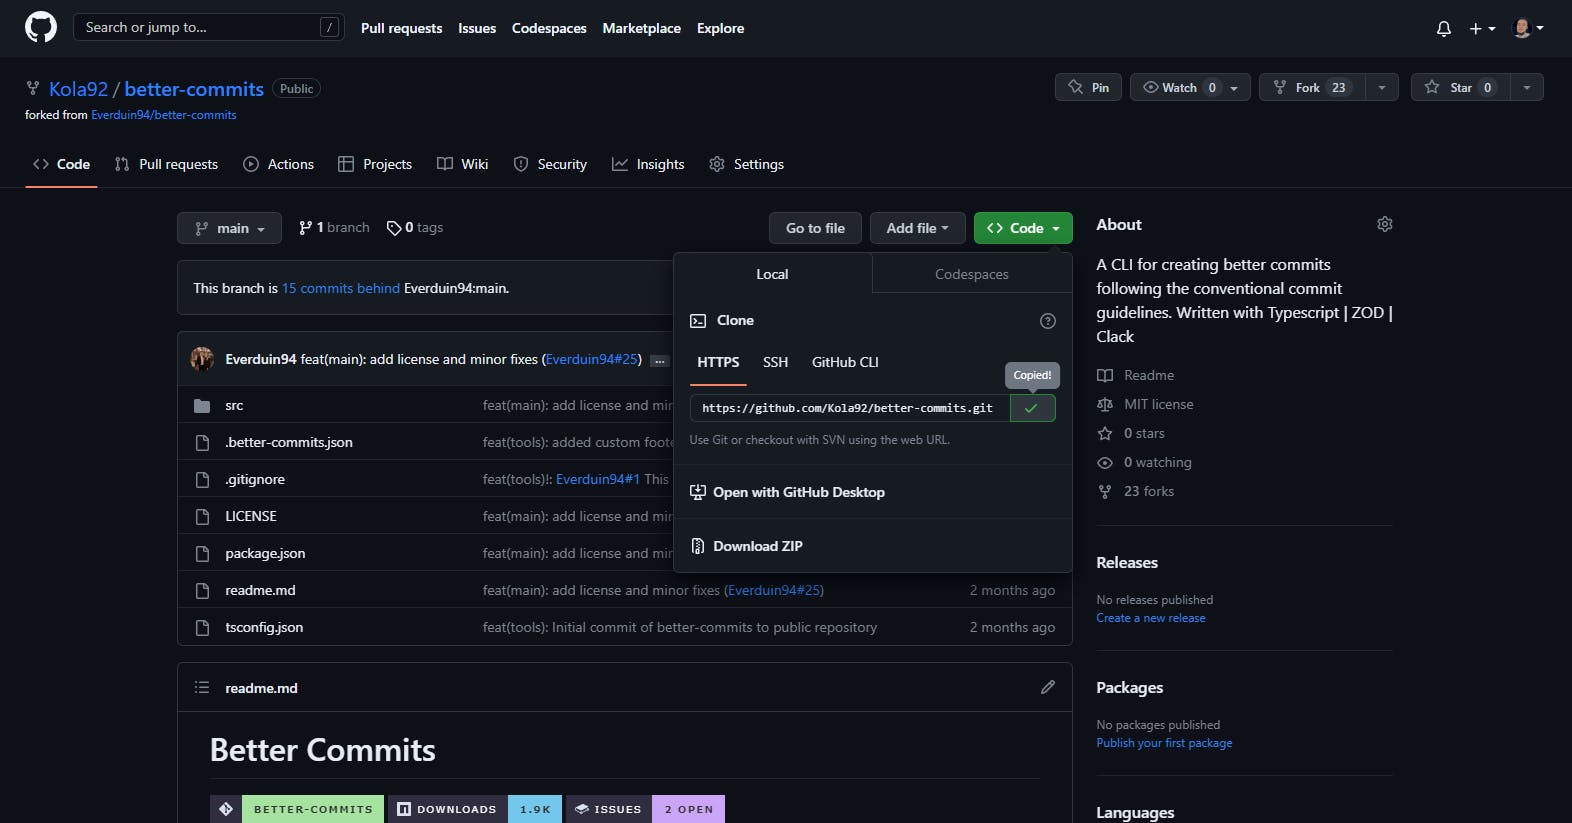1572x823 pixels.
Task: Open the GitHub home logo
Action: pos(41,27)
